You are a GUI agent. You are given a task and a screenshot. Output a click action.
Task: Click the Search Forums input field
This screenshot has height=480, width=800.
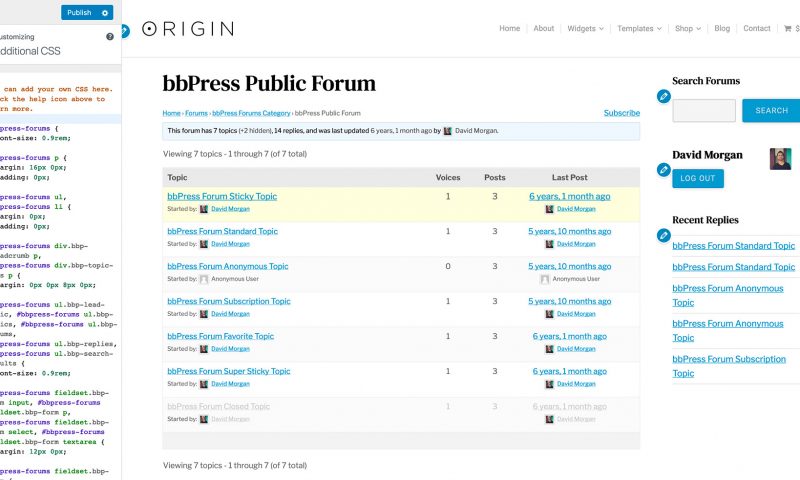coord(704,111)
